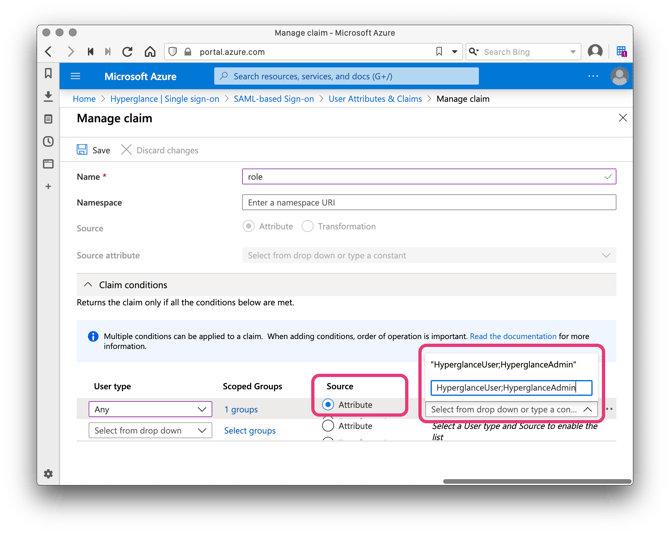This screenshot has width=670, height=534.
Task: Click Select groups link
Action: 250,431
